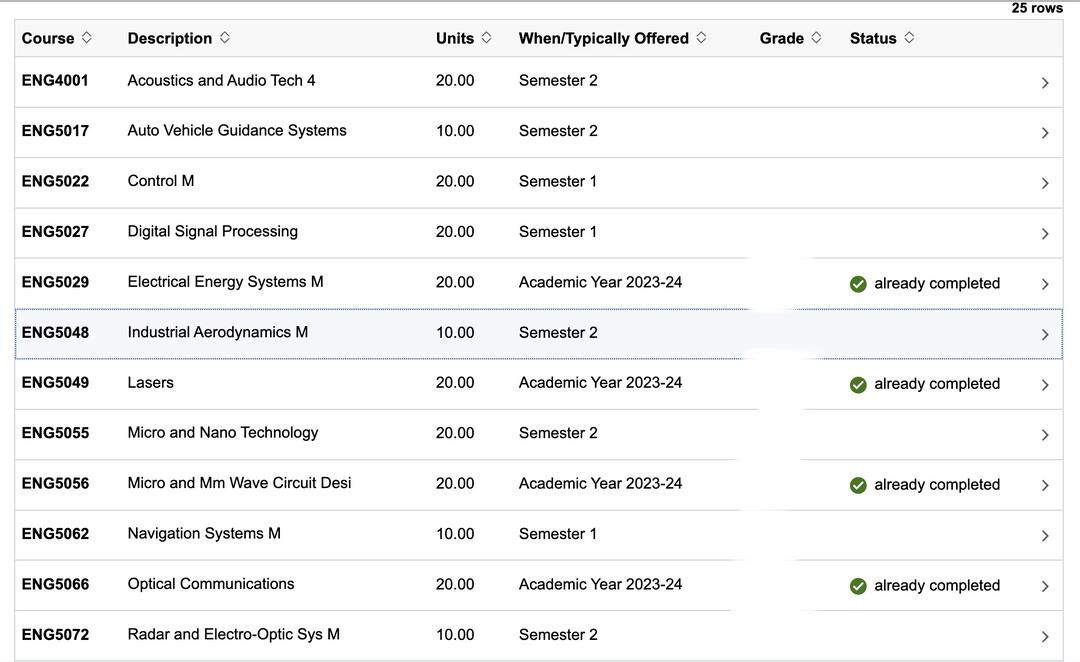The image size is (1080, 662).
Task: Sort table by Description column
Action: pos(225,38)
